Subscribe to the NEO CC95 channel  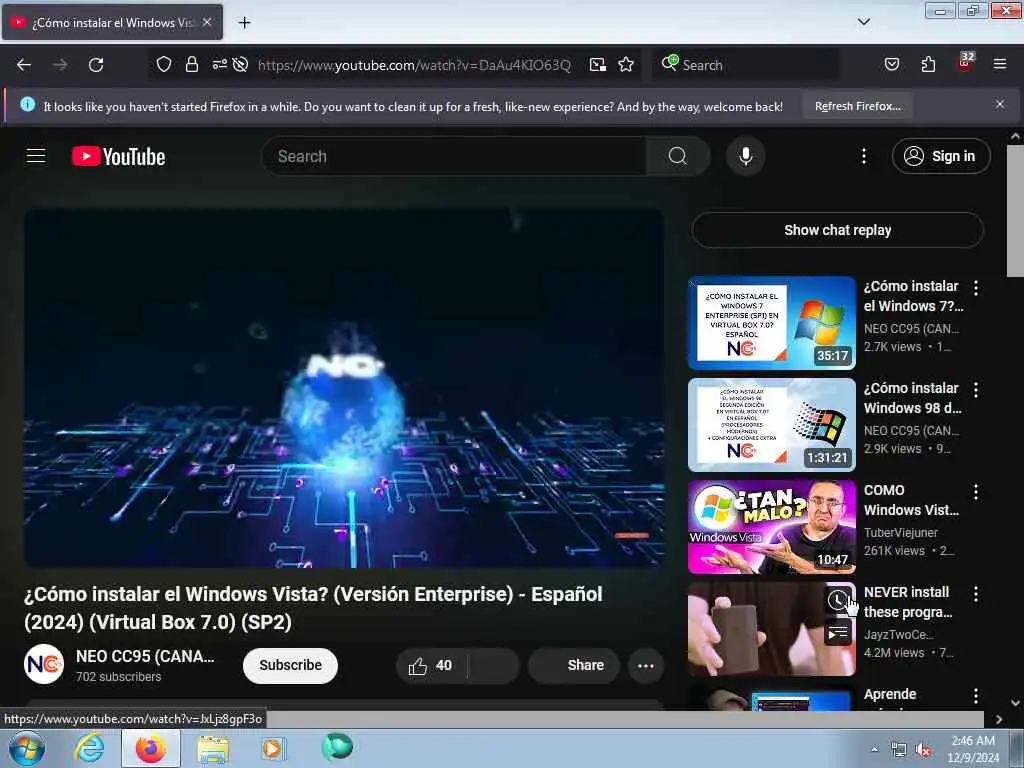(290, 665)
